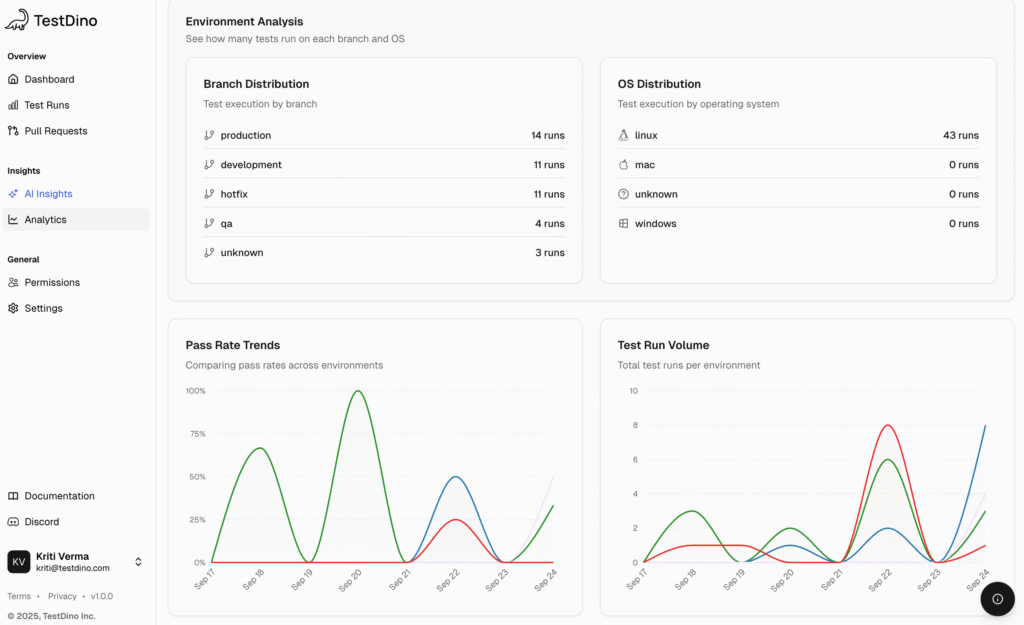Click the TestDino dinosaur logo

[x=18, y=19]
